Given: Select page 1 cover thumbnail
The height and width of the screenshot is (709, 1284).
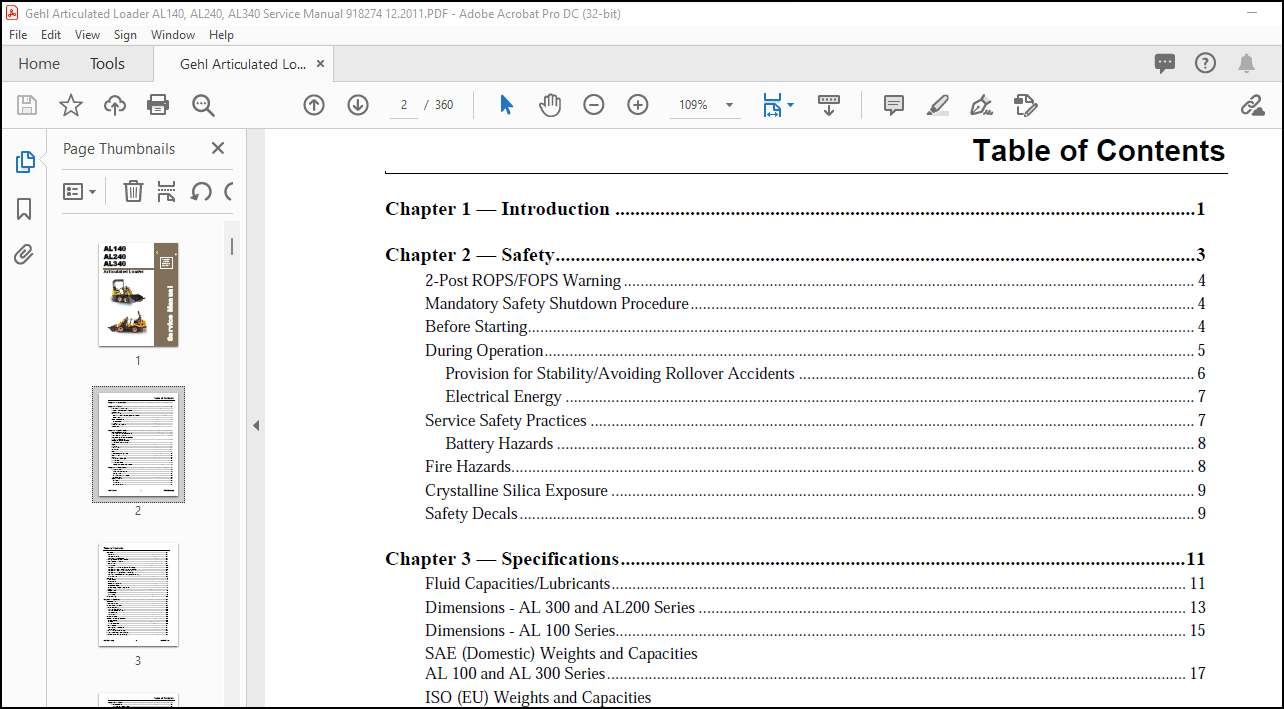Looking at the screenshot, I should 138,294.
